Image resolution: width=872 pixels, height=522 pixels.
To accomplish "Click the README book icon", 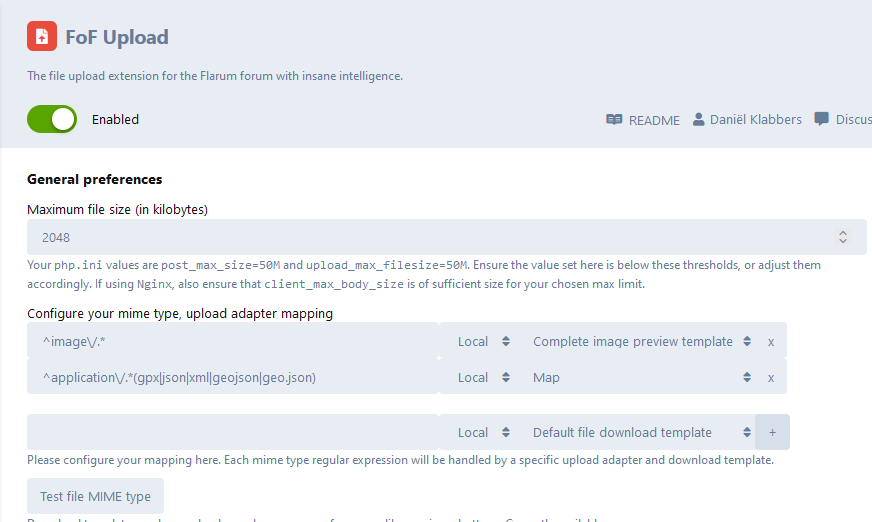I will click(614, 120).
